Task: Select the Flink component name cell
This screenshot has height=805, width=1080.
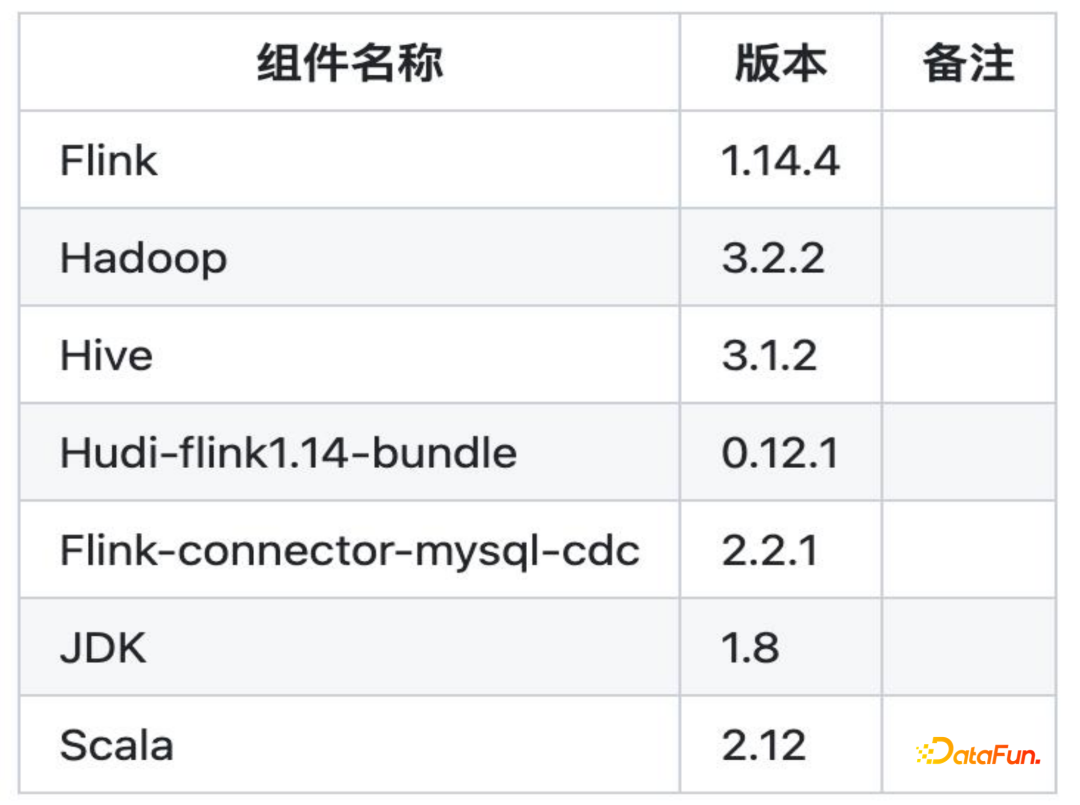Action: tap(109, 160)
